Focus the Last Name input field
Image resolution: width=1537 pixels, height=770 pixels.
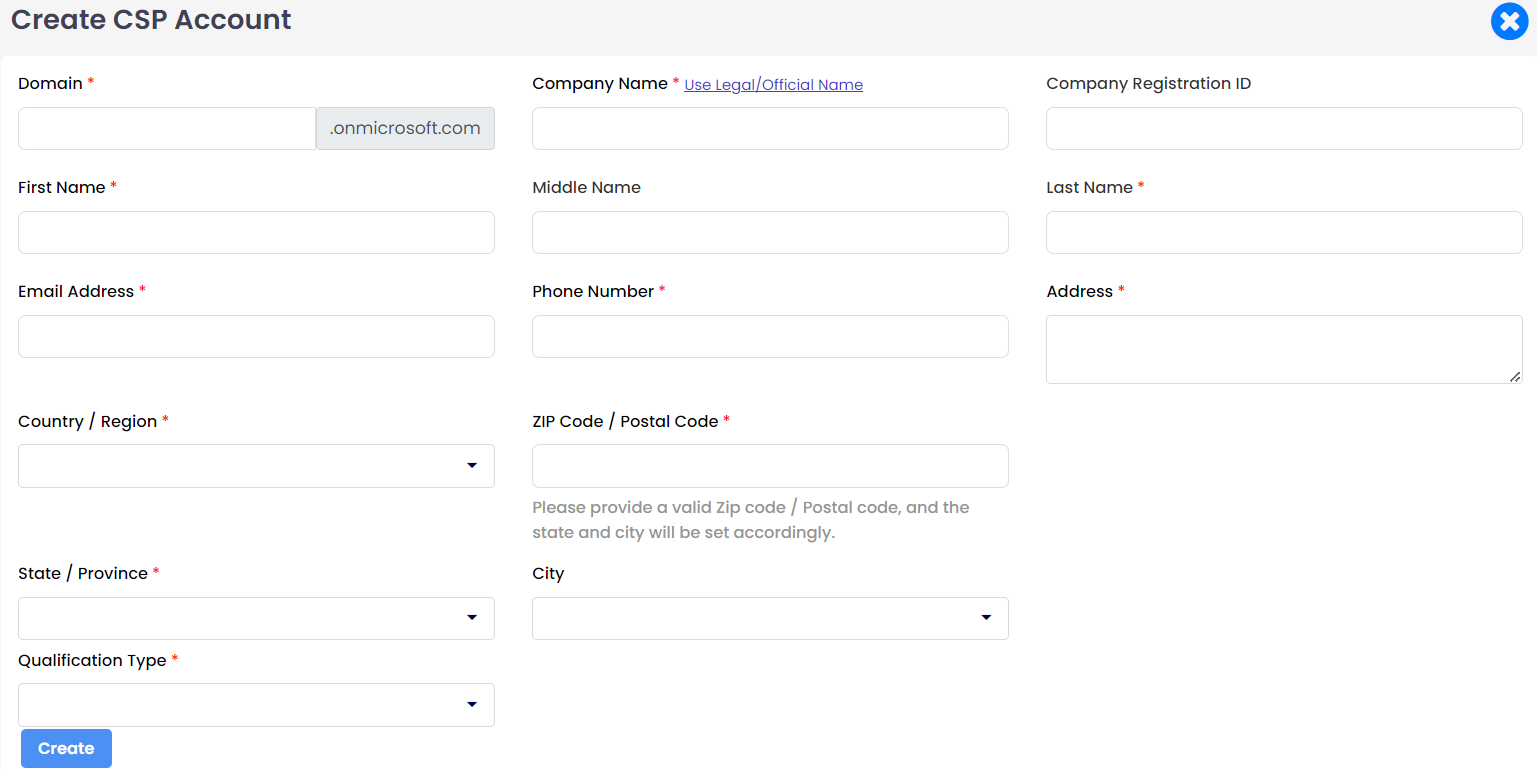(x=1284, y=232)
